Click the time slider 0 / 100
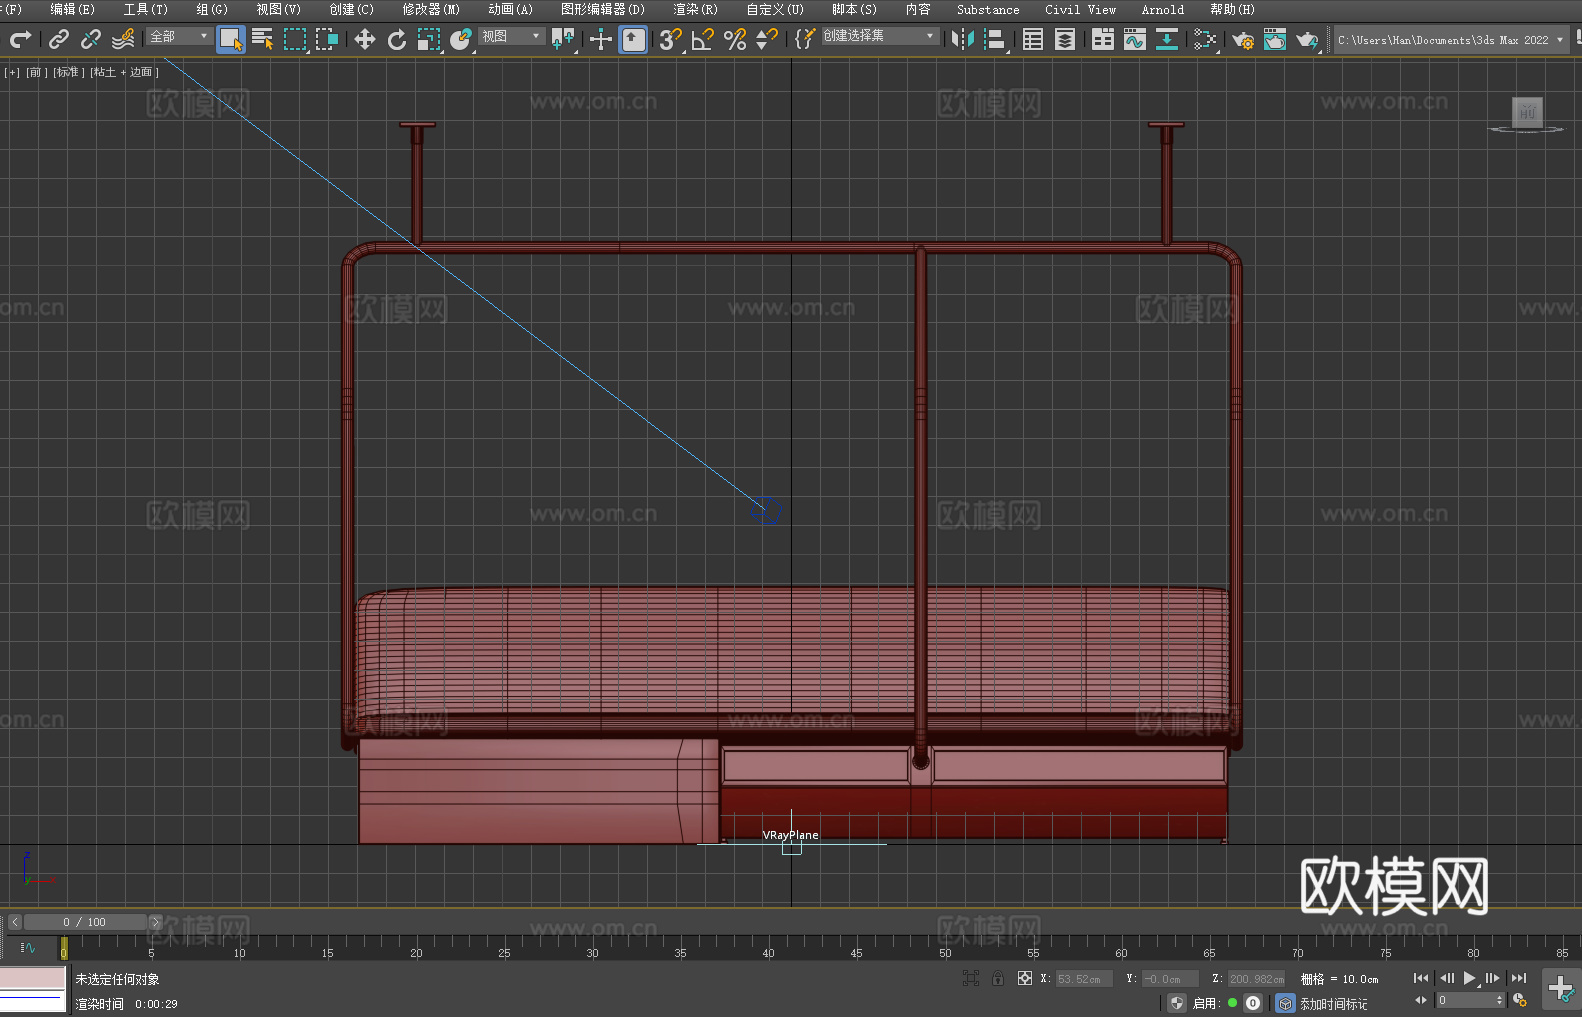 (85, 922)
